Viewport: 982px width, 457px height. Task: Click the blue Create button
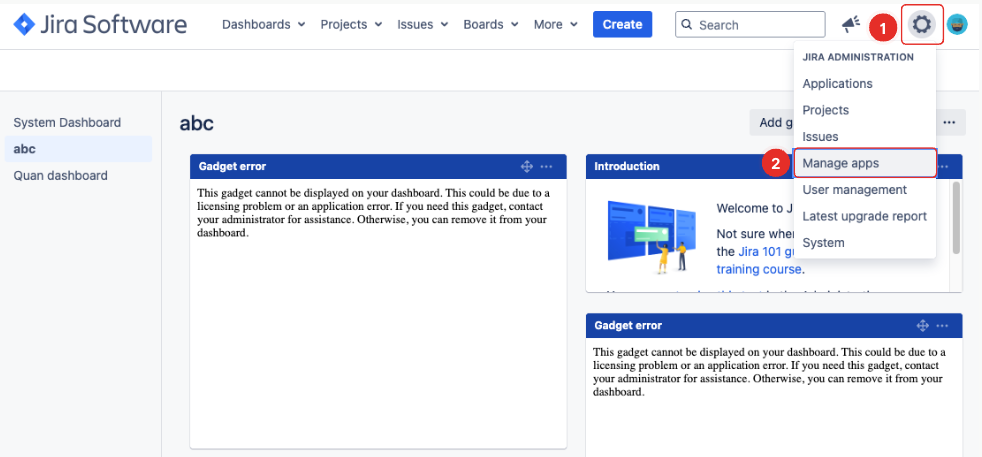622,24
